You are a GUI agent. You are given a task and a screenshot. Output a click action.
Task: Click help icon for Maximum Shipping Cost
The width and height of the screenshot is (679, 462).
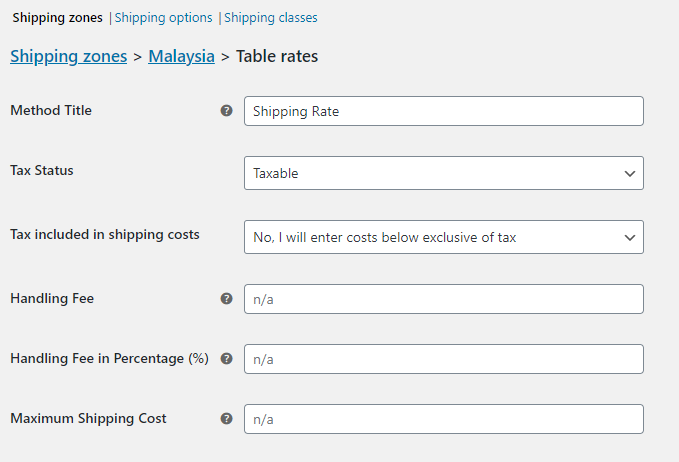pos(226,418)
